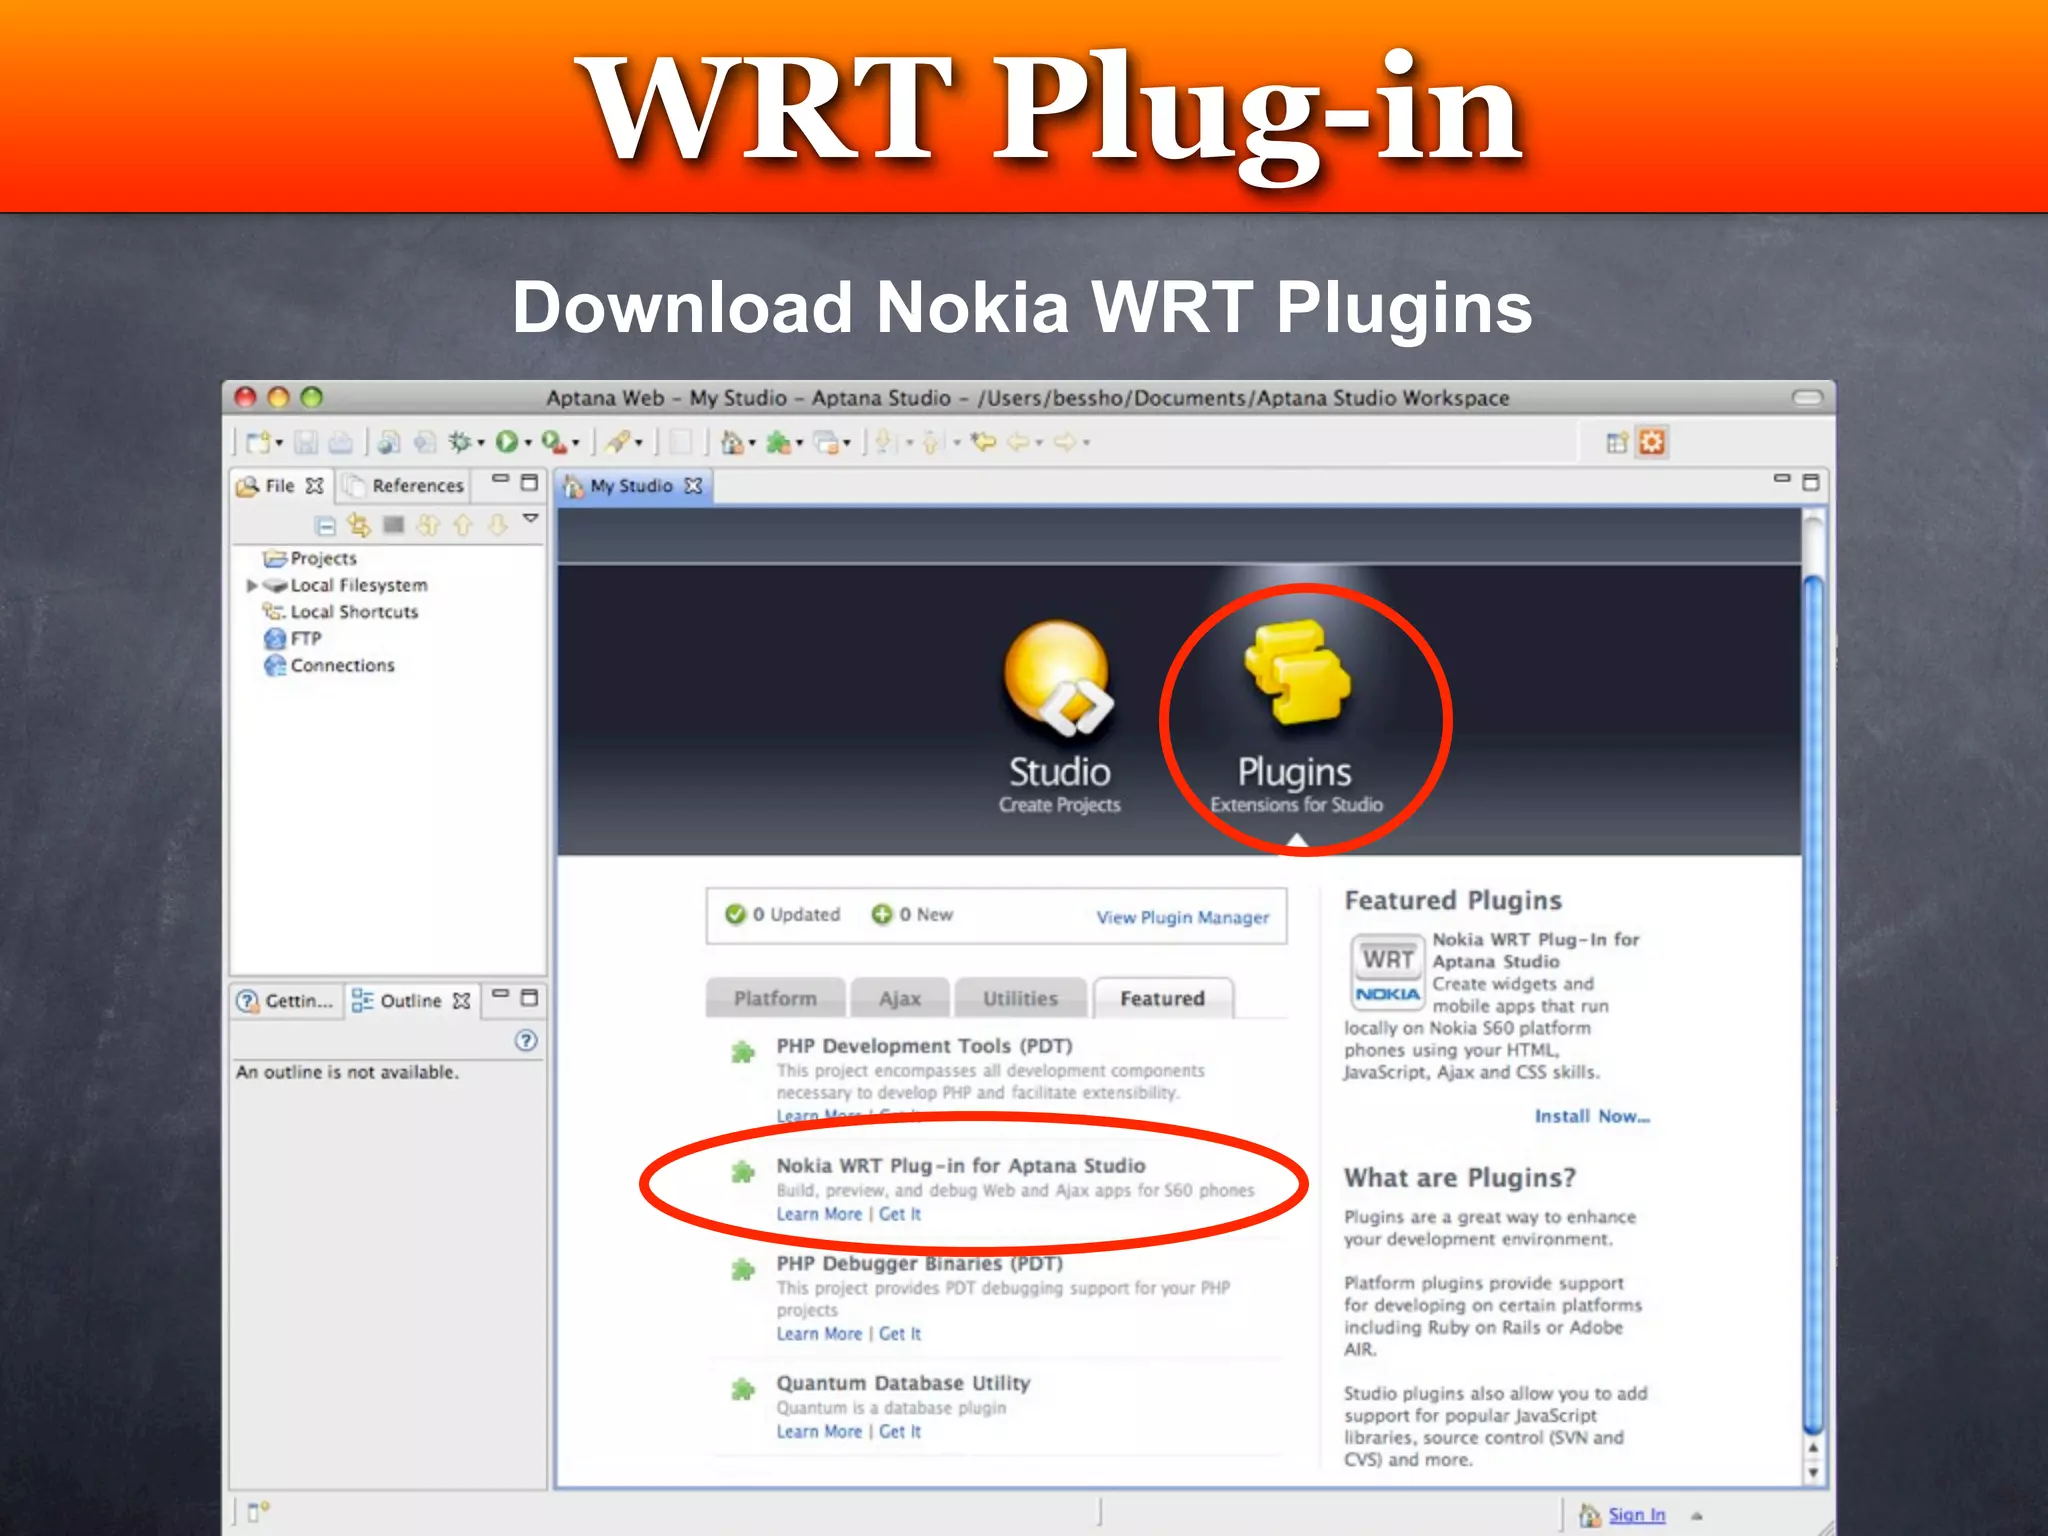Image resolution: width=2048 pixels, height=1536 pixels.
Task: Click the large Studio orb icon
Action: pyautogui.click(x=1059, y=678)
